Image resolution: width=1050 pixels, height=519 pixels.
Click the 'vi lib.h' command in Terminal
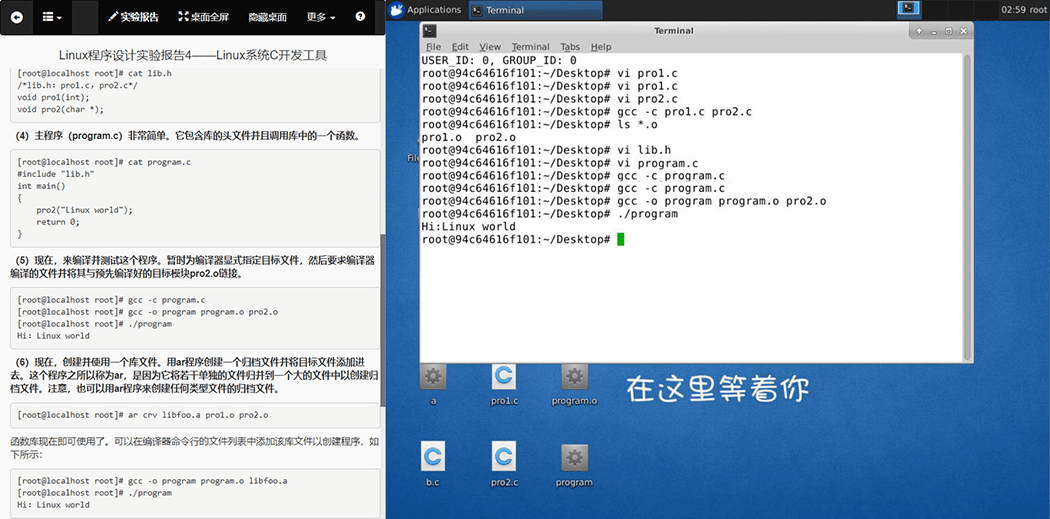click(644, 150)
